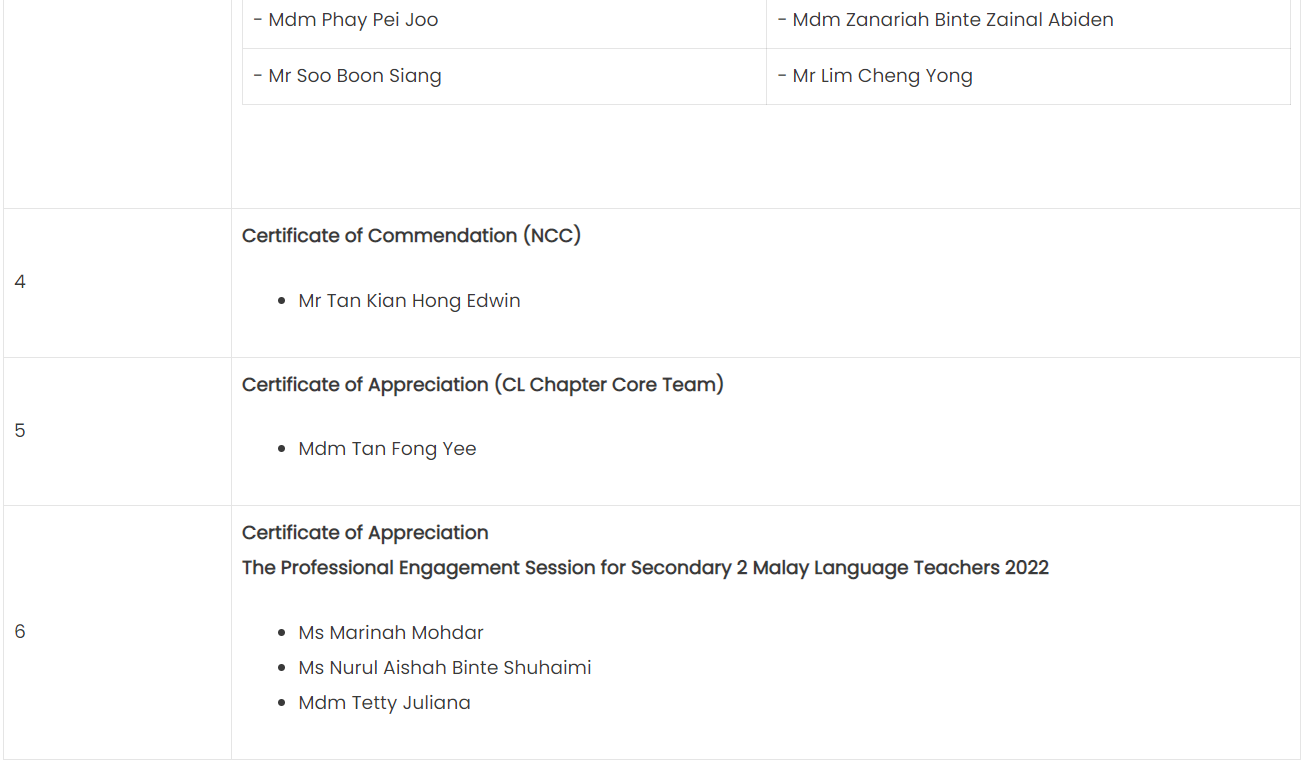1302x761 pixels.
Task: Click the row number 5 cell
Action: point(117,431)
